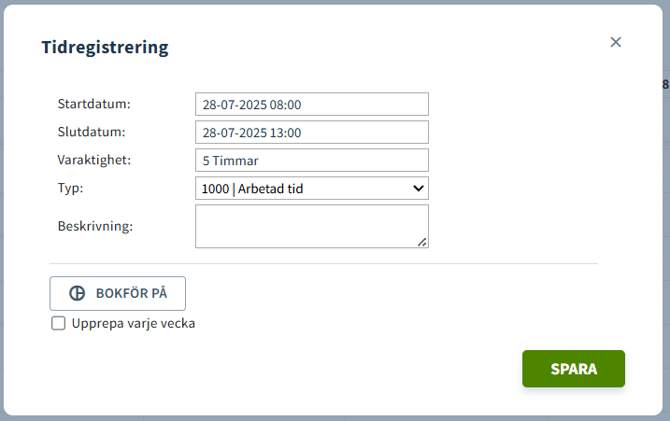
Task: Enable the Upprepa varje vecka checkbox
Action: (x=58, y=323)
